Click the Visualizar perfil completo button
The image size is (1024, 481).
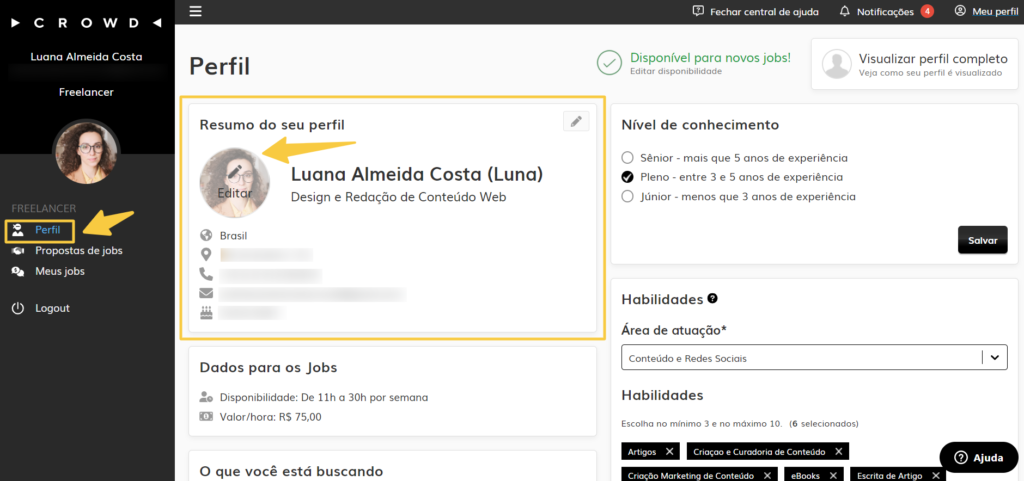pos(914,63)
